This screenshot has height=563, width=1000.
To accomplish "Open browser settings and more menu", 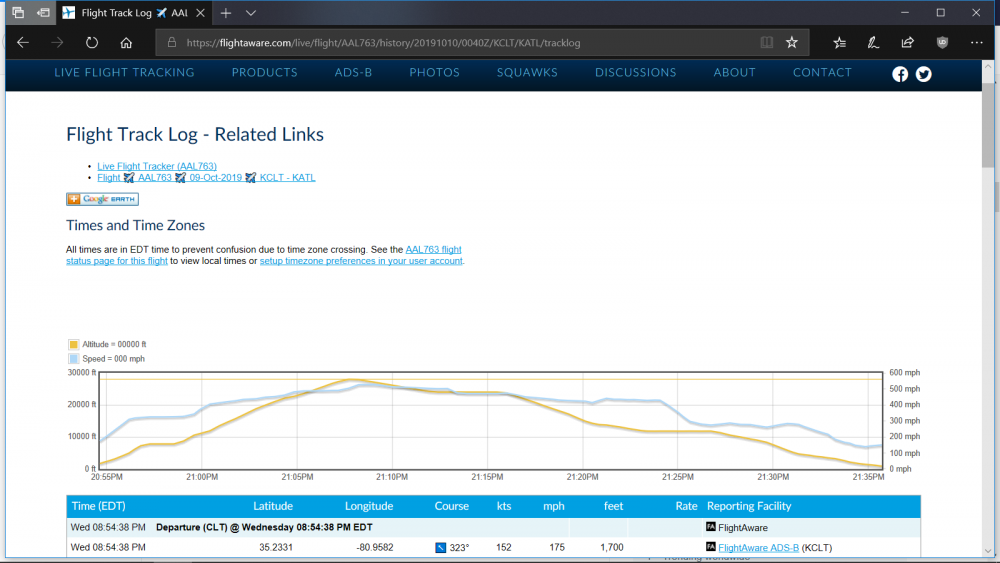I will click(976, 43).
